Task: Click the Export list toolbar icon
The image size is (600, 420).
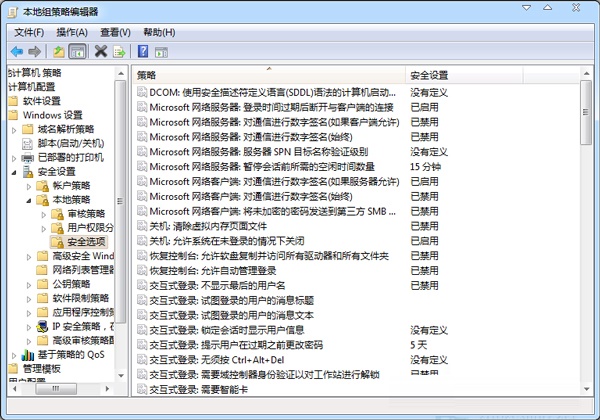Action: [119, 51]
